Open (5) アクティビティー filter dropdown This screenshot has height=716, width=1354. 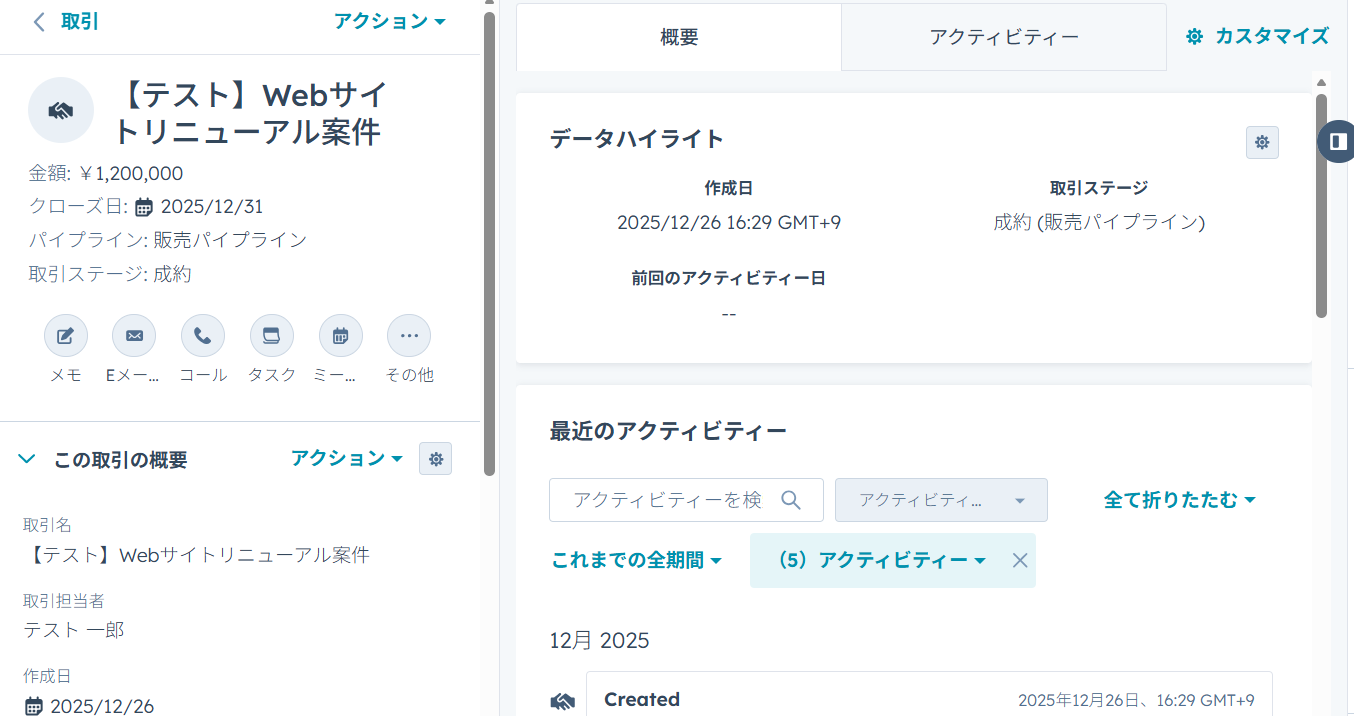pos(882,560)
